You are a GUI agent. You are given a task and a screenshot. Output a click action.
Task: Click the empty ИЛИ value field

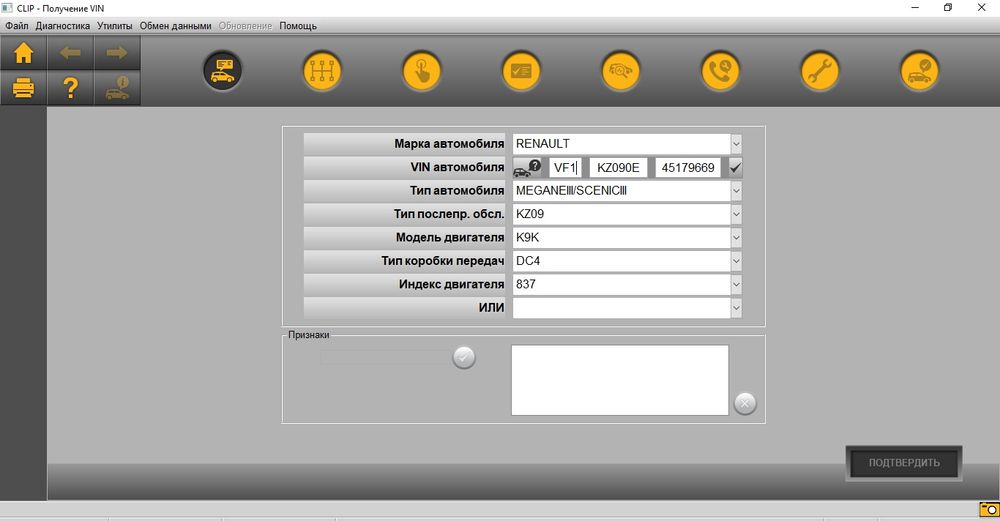coord(621,308)
